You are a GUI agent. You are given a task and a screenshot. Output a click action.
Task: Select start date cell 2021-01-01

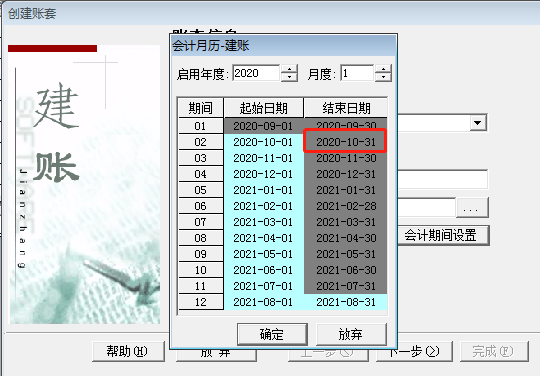[263, 190]
